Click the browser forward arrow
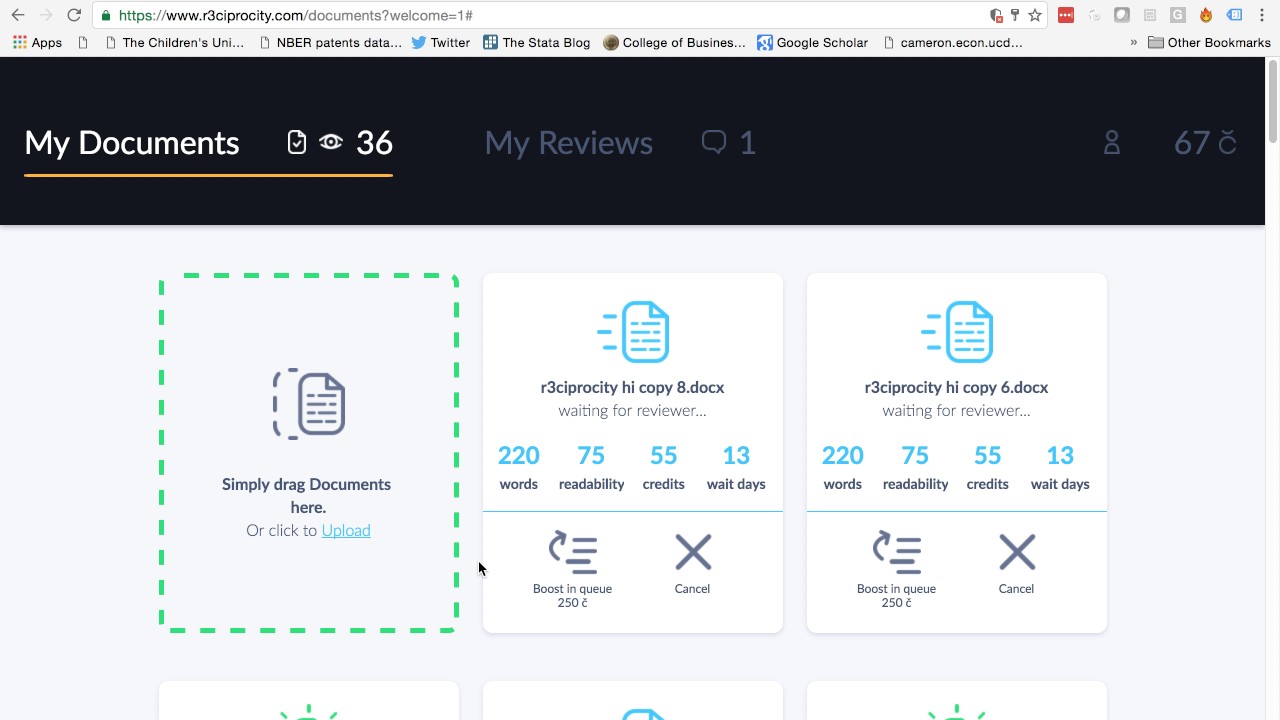Screen dimensions: 1280x720 [46, 15]
